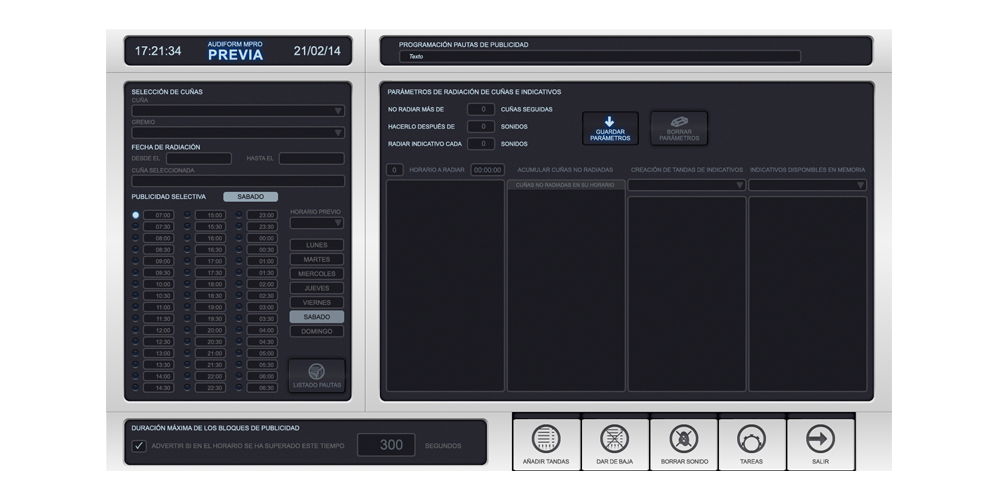Open the Tareas icon
The width and height of the screenshot is (1000, 500).
tap(751, 439)
